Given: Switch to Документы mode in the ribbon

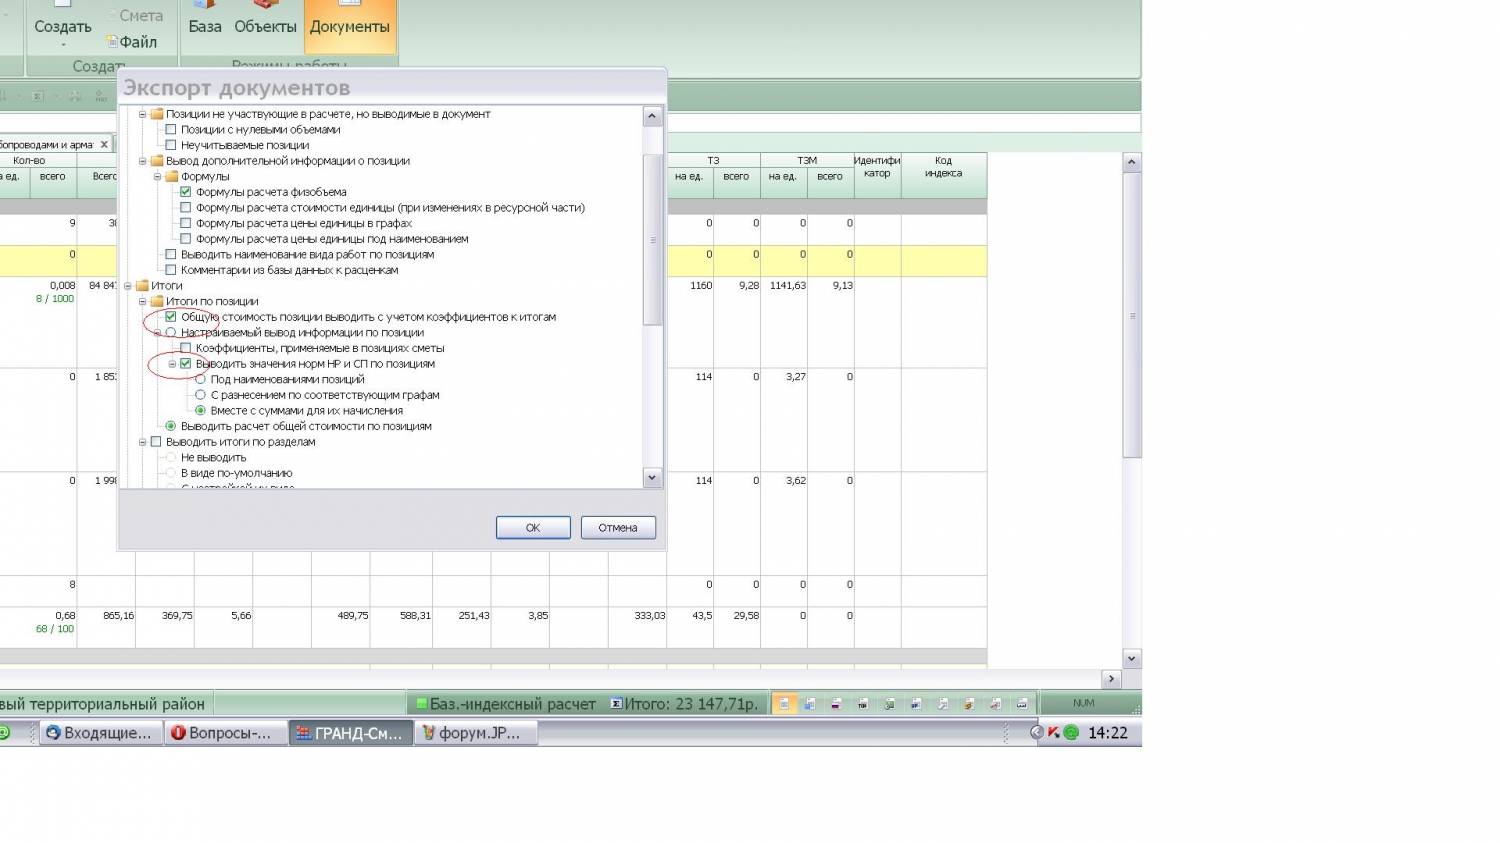Looking at the screenshot, I should 349,27.
